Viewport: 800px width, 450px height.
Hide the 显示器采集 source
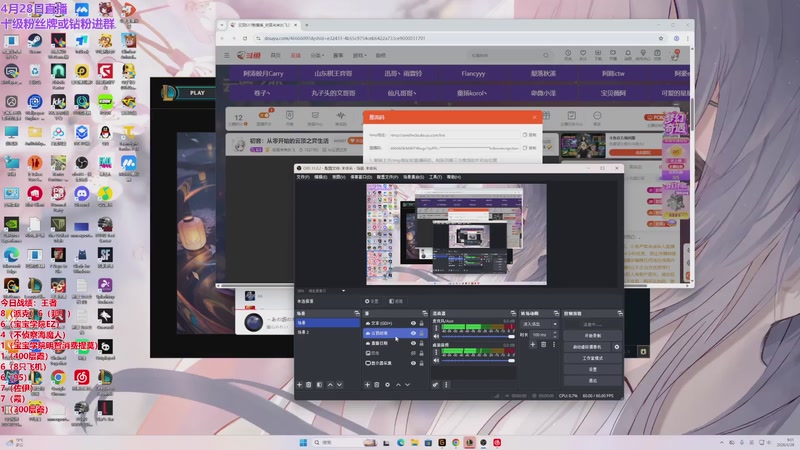[413, 363]
